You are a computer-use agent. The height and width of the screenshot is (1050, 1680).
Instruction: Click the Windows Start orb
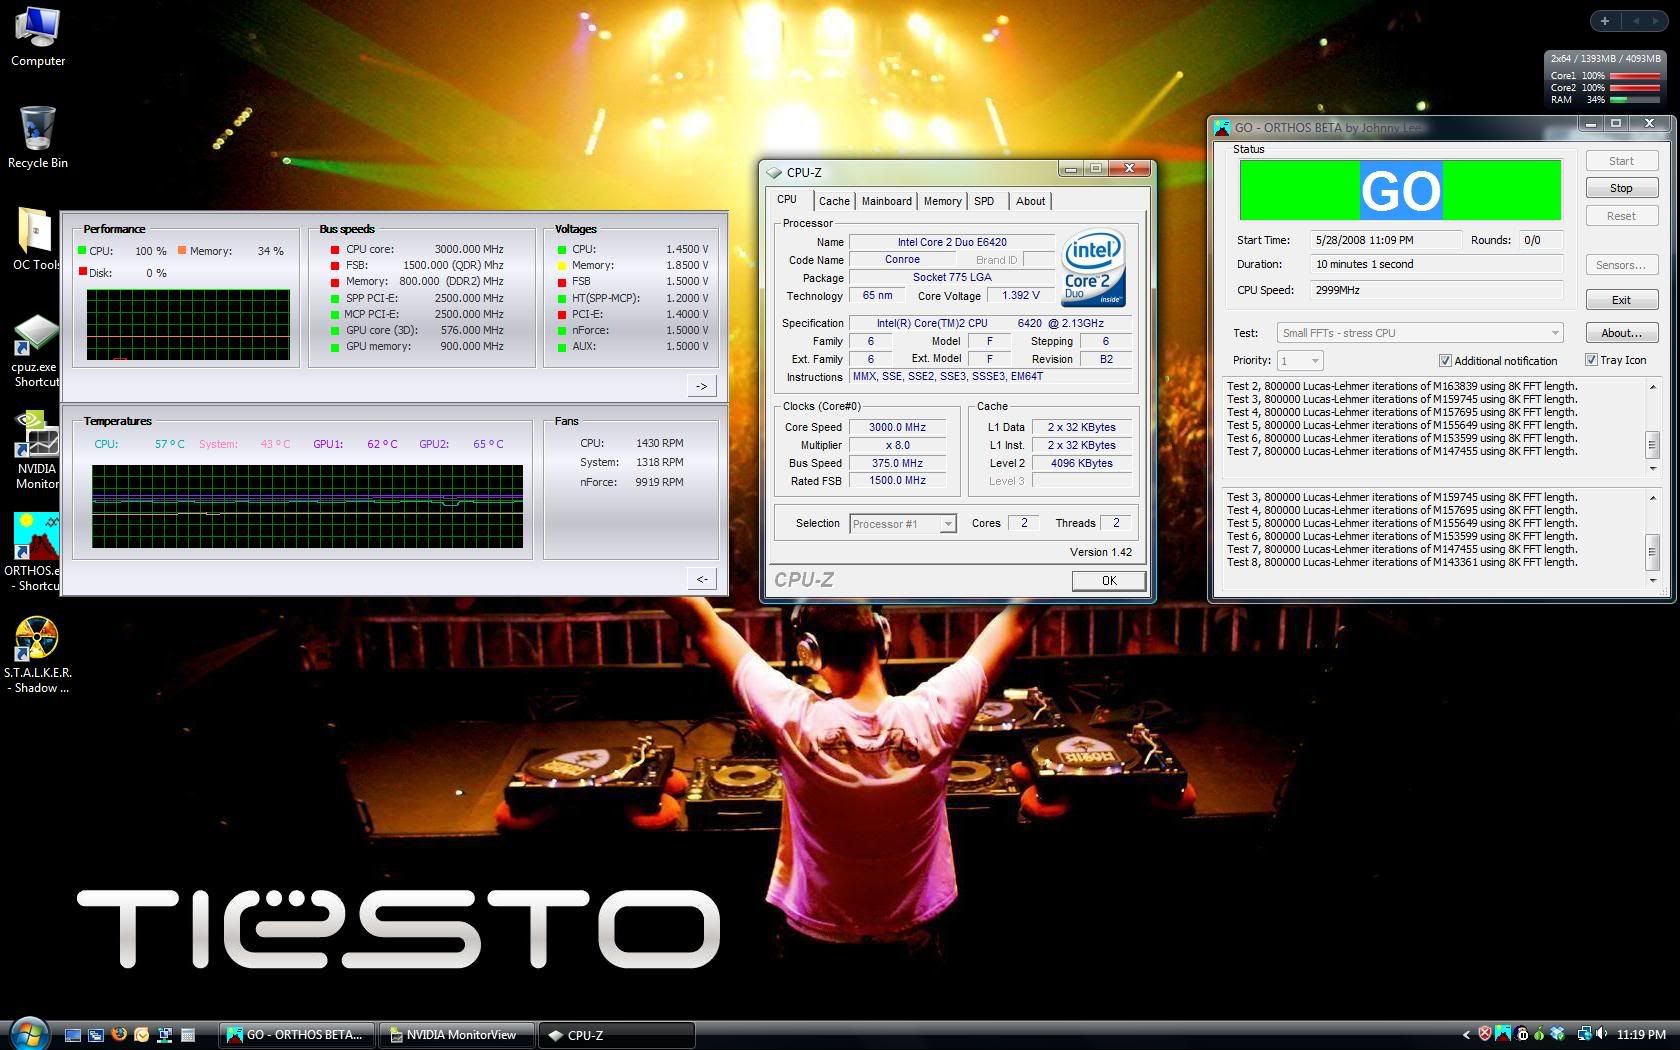pyautogui.click(x=27, y=1033)
